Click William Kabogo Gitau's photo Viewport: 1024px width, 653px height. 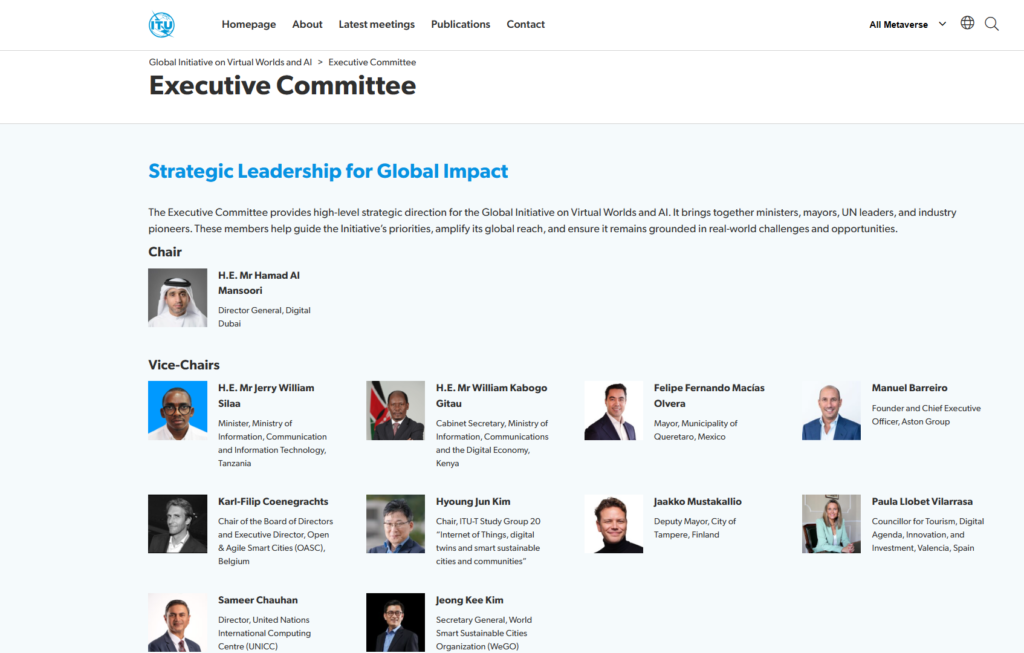[396, 410]
